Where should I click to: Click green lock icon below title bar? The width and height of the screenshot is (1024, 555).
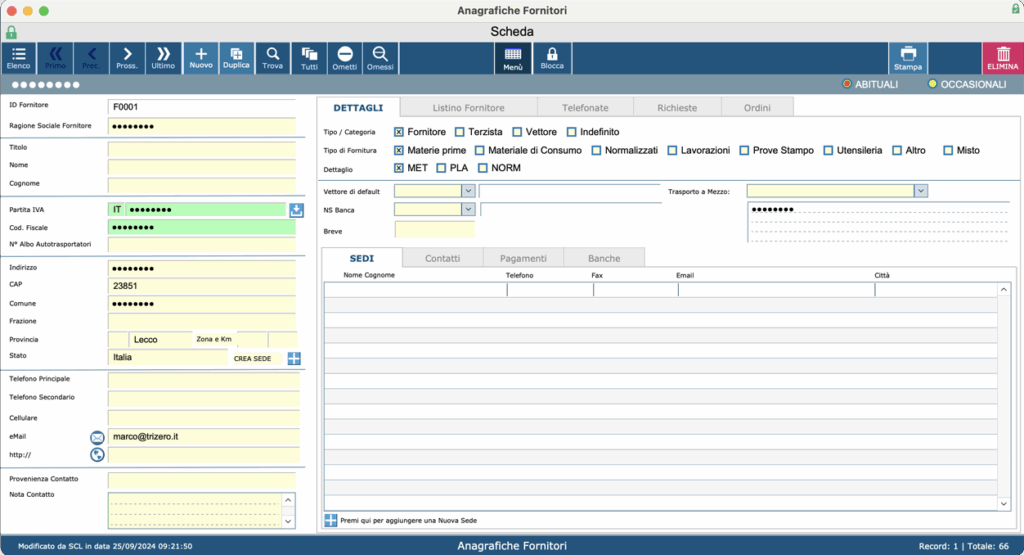click(x=11, y=31)
